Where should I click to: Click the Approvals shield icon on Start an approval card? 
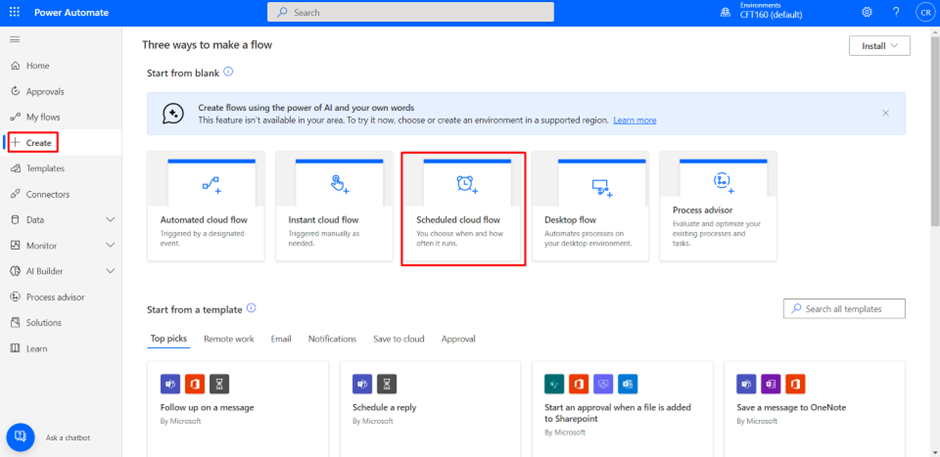tap(603, 383)
